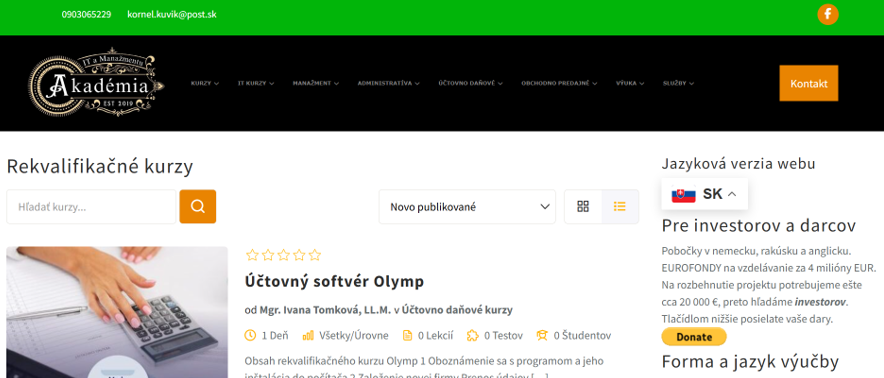The height and width of the screenshot is (378, 884).
Task: Open the ÚČTOVNO DAŇOVÉ menu item
Action: click(470, 83)
